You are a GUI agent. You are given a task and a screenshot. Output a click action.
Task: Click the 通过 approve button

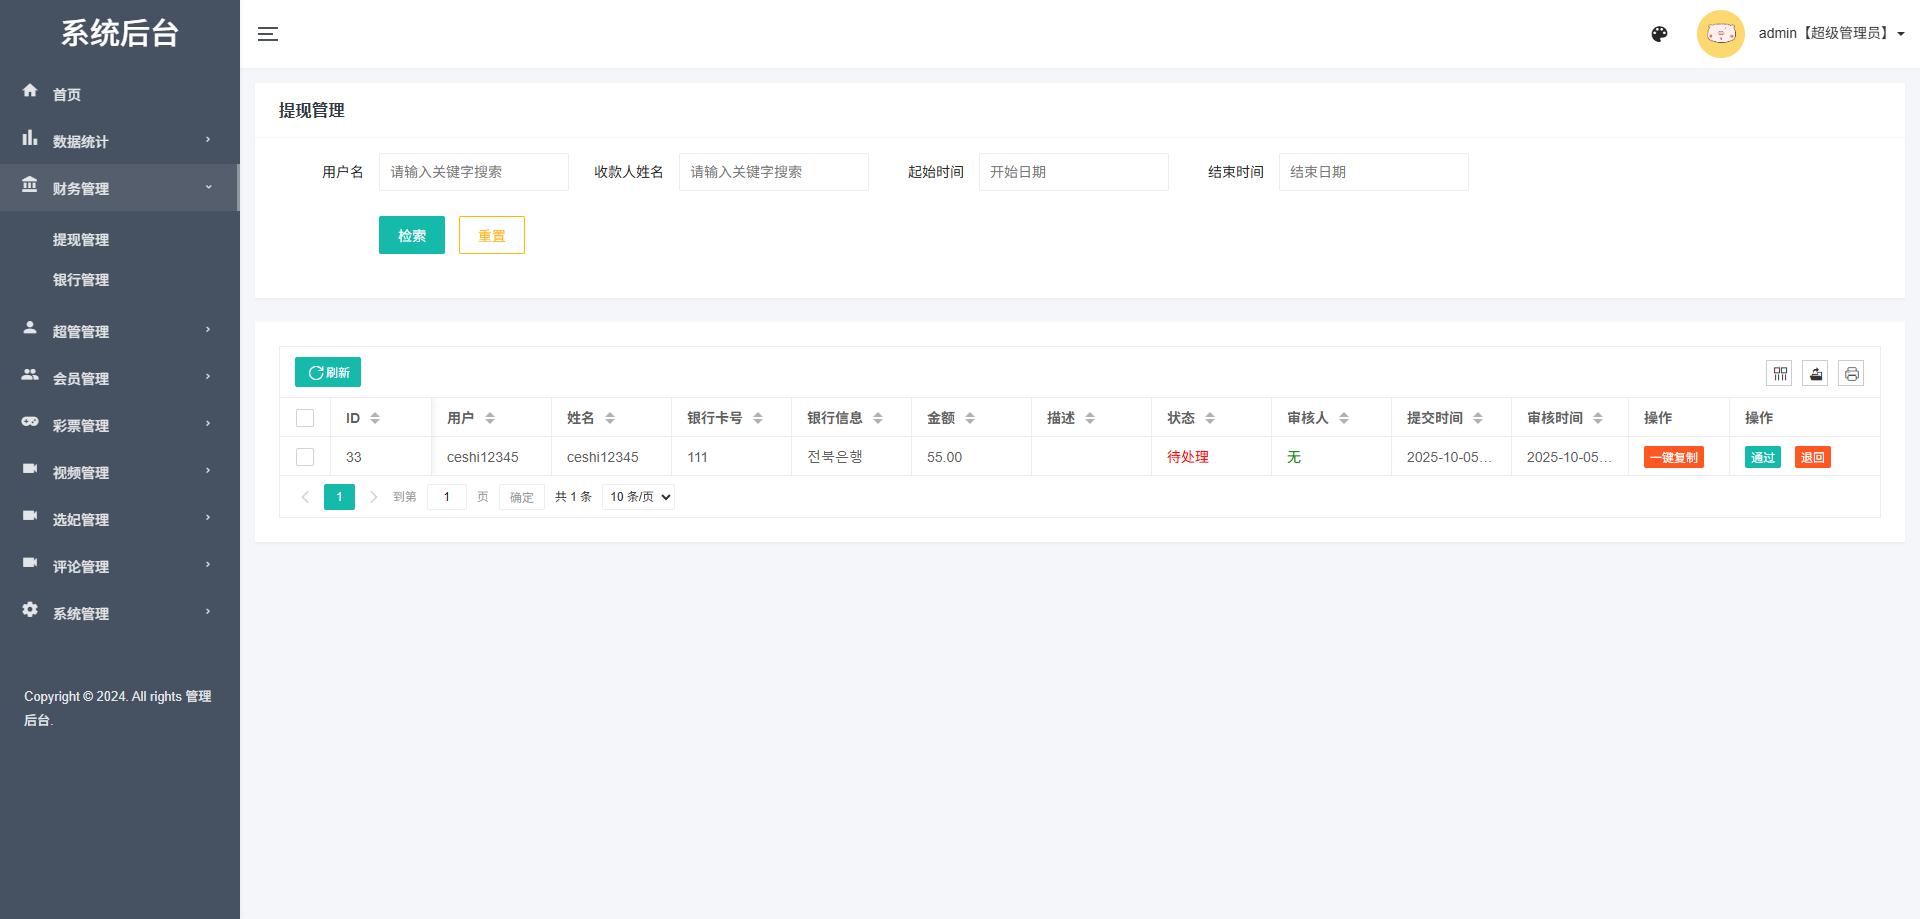tap(1762, 456)
